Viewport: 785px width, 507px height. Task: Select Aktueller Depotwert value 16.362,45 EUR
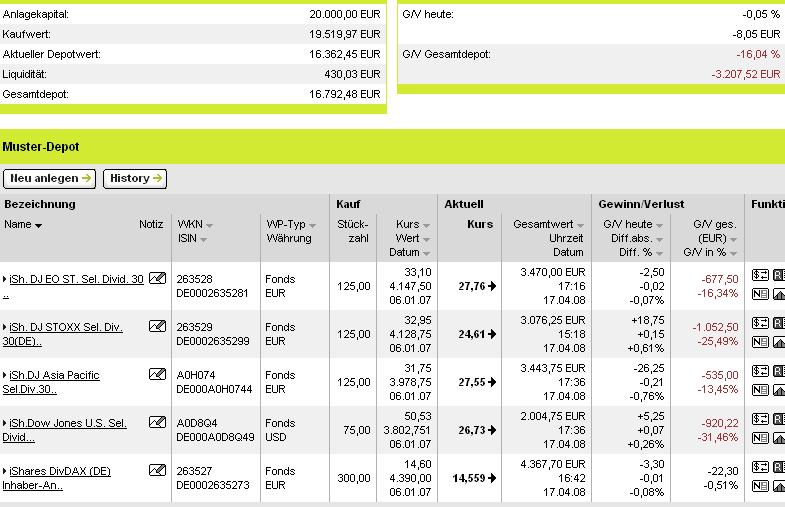tap(344, 54)
